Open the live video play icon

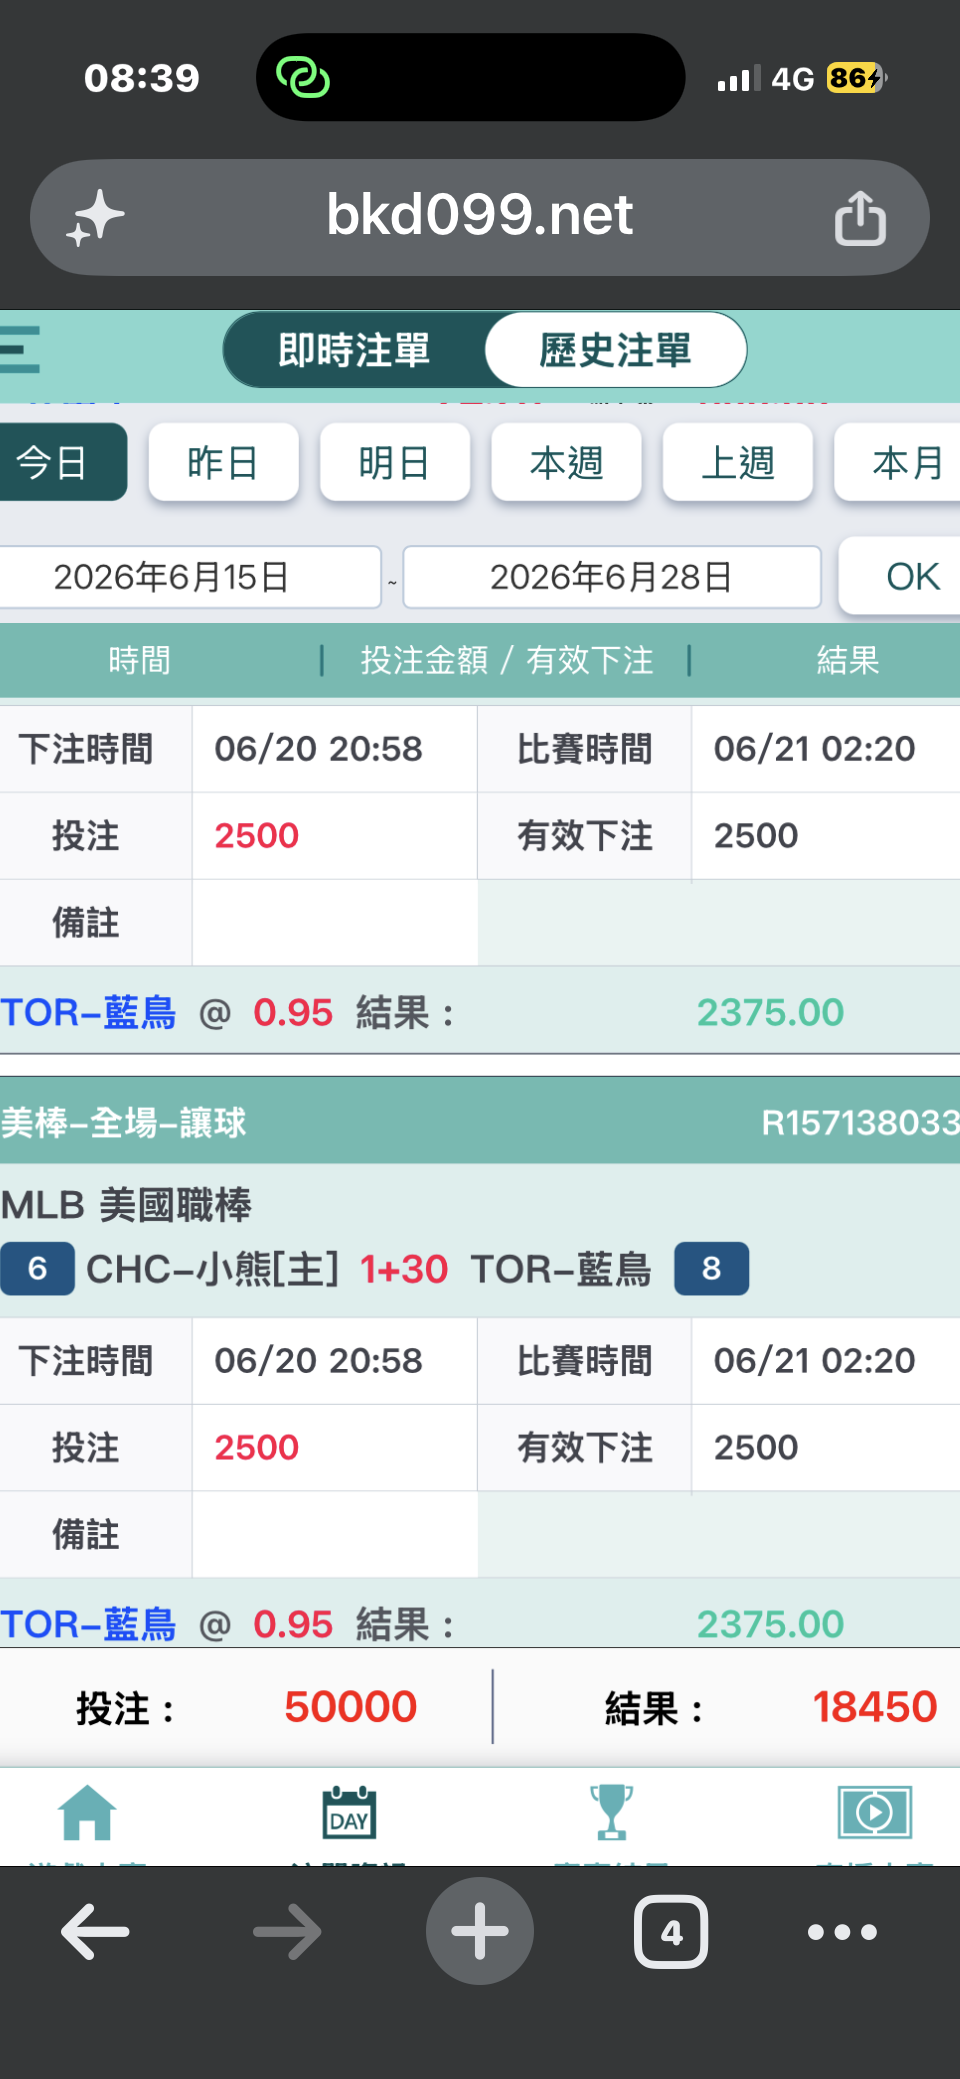874,1813
